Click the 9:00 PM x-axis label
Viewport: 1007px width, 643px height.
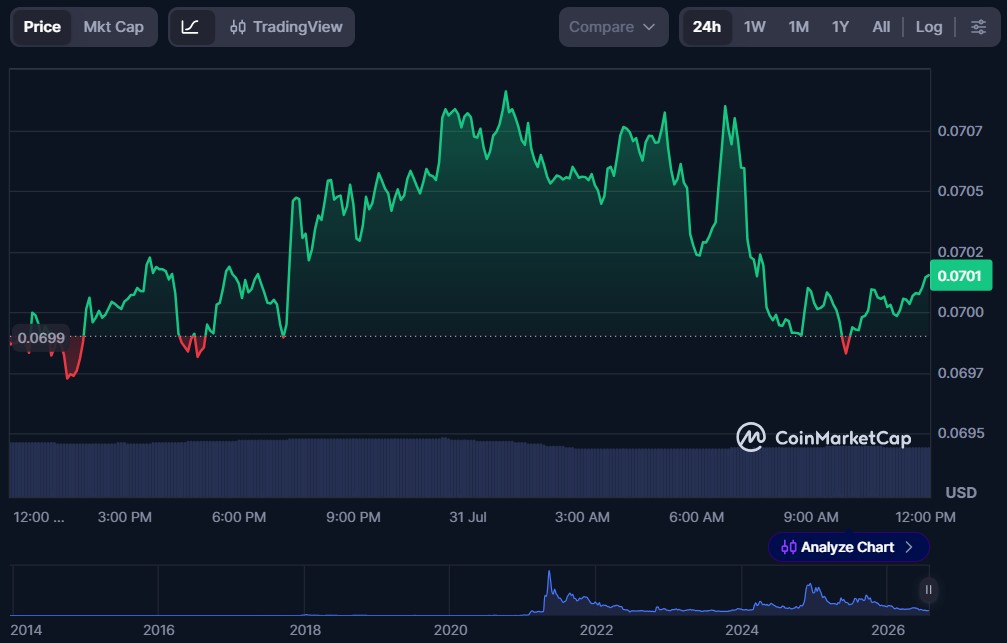[353, 517]
